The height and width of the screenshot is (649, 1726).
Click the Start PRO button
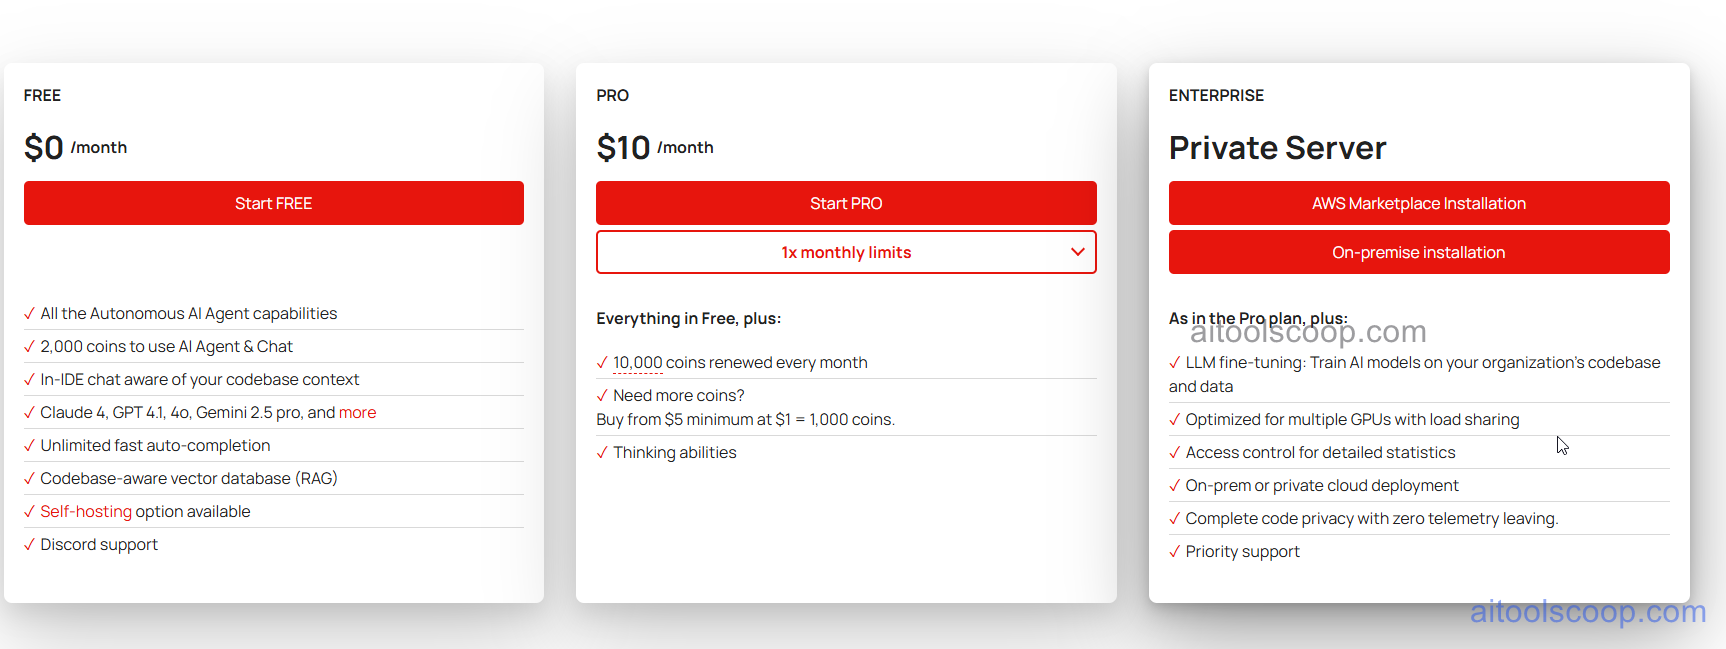(x=846, y=203)
